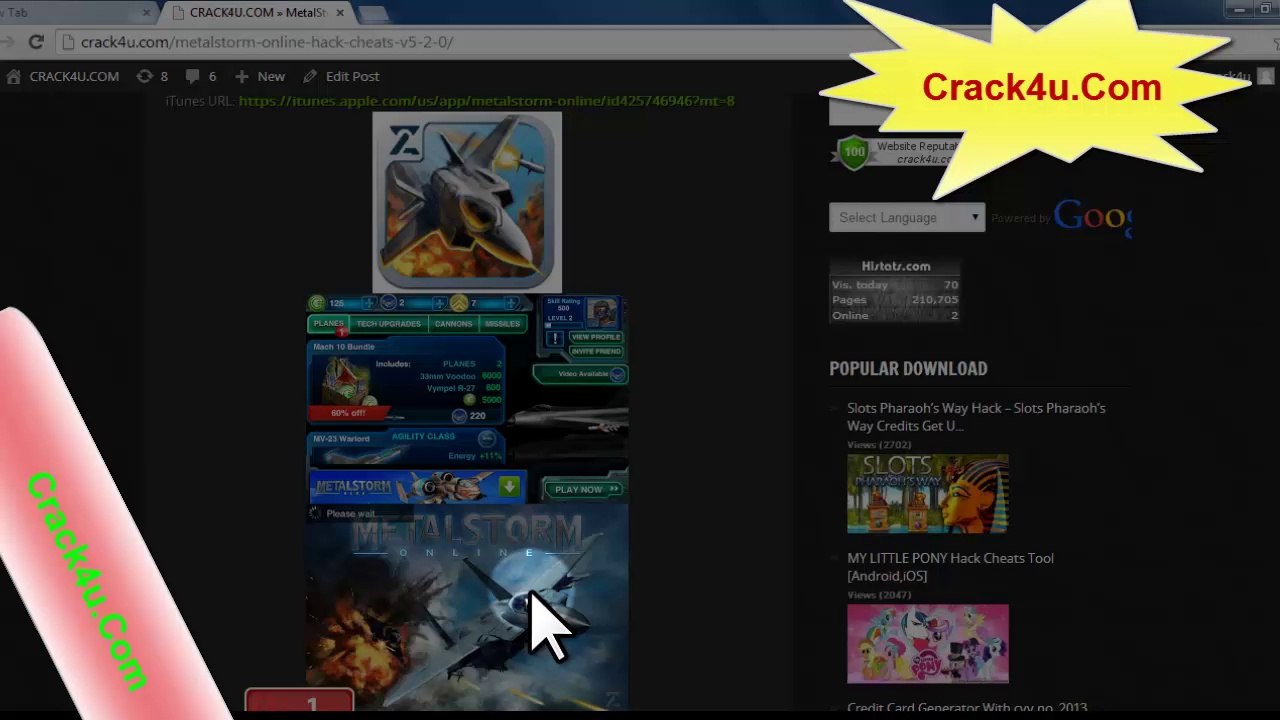Click the plus New item in admin bar
This screenshot has height=720, width=1280.
pos(260,76)
